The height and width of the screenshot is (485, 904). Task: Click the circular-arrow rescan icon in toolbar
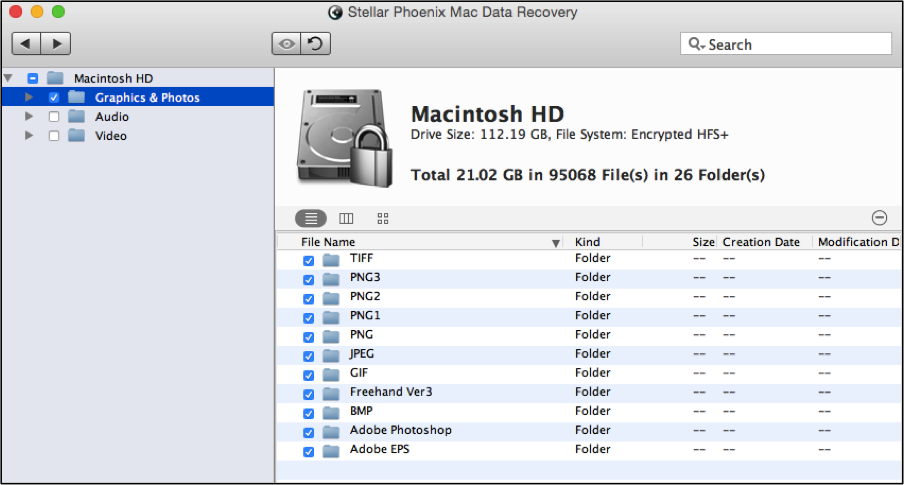coord(315,44)
